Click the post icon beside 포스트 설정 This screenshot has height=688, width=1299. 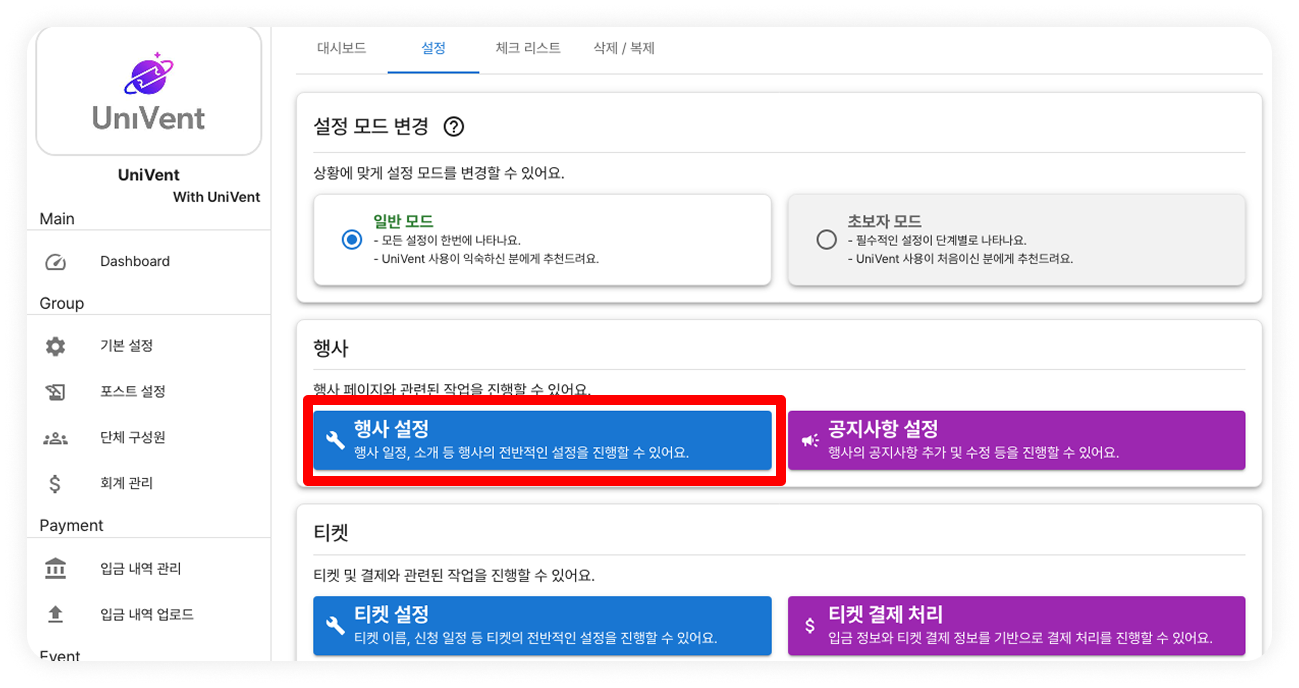(55, 392)
